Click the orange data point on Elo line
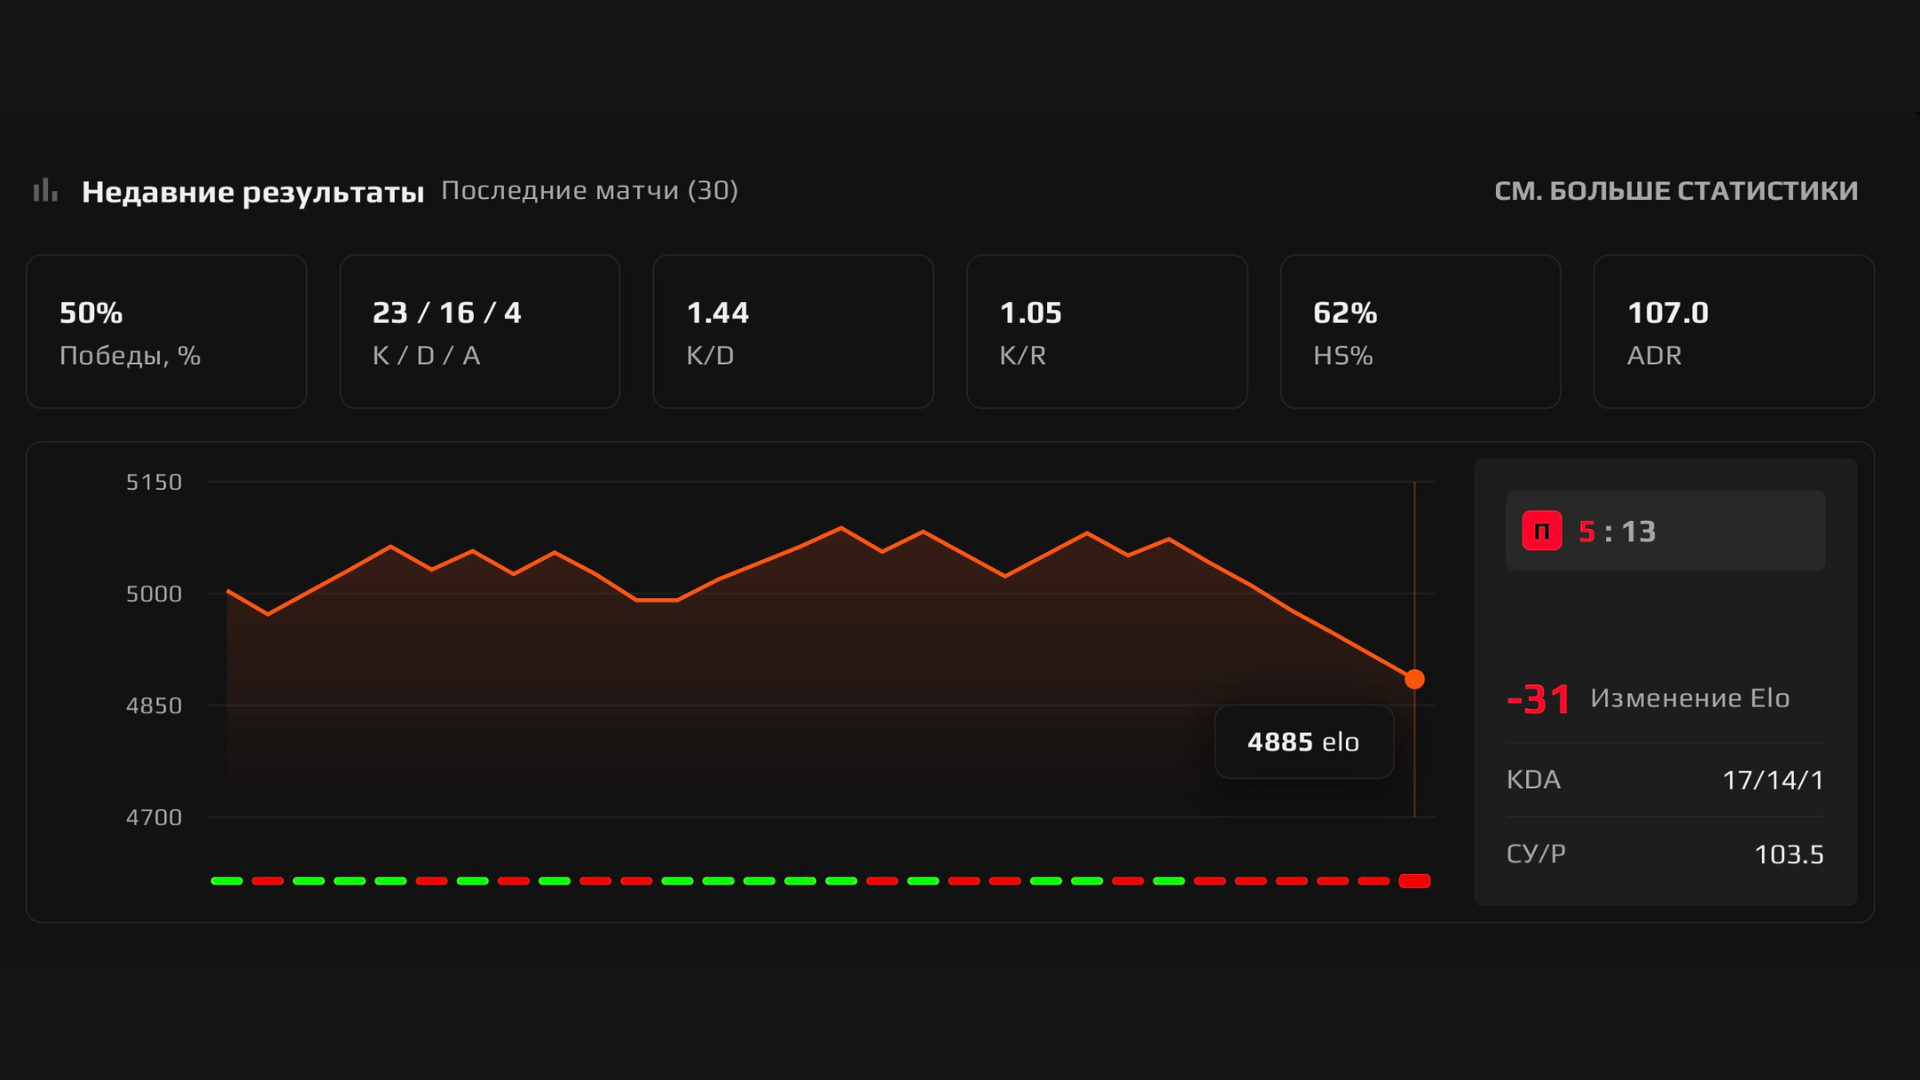Screen dimensions: 1920x1080 (x=1414, y=680)
